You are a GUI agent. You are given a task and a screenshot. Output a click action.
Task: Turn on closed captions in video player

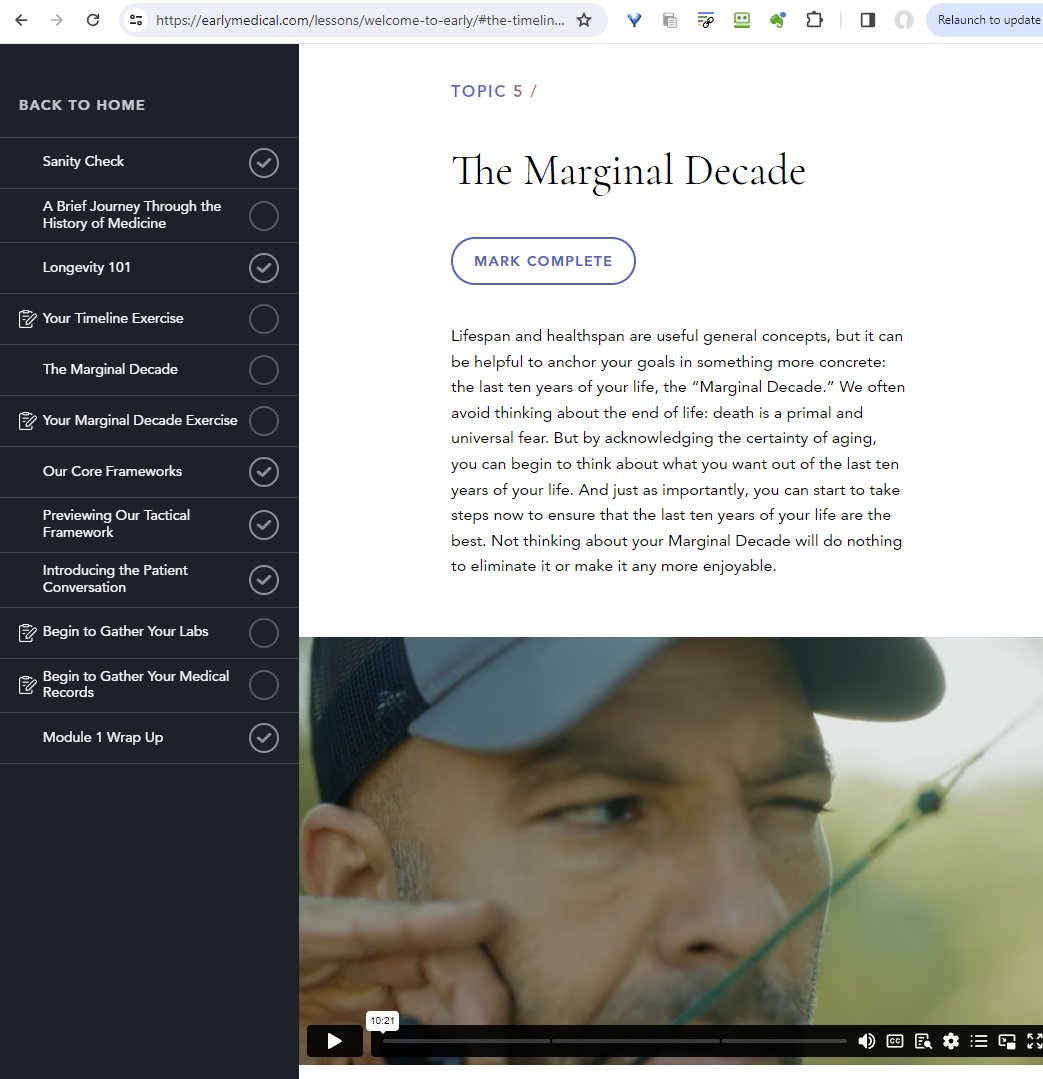tap(895, 1041)
